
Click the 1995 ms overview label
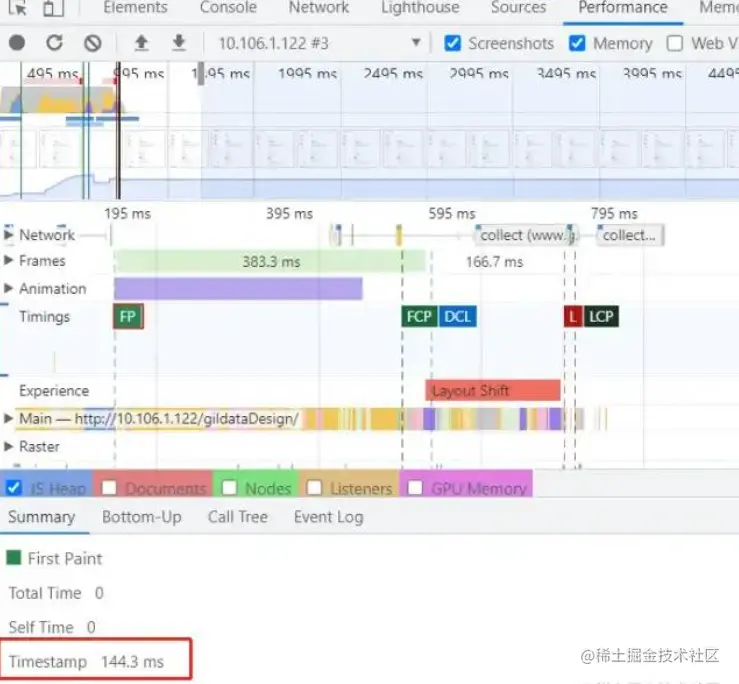pyautogui.click(x=307, y=74)
